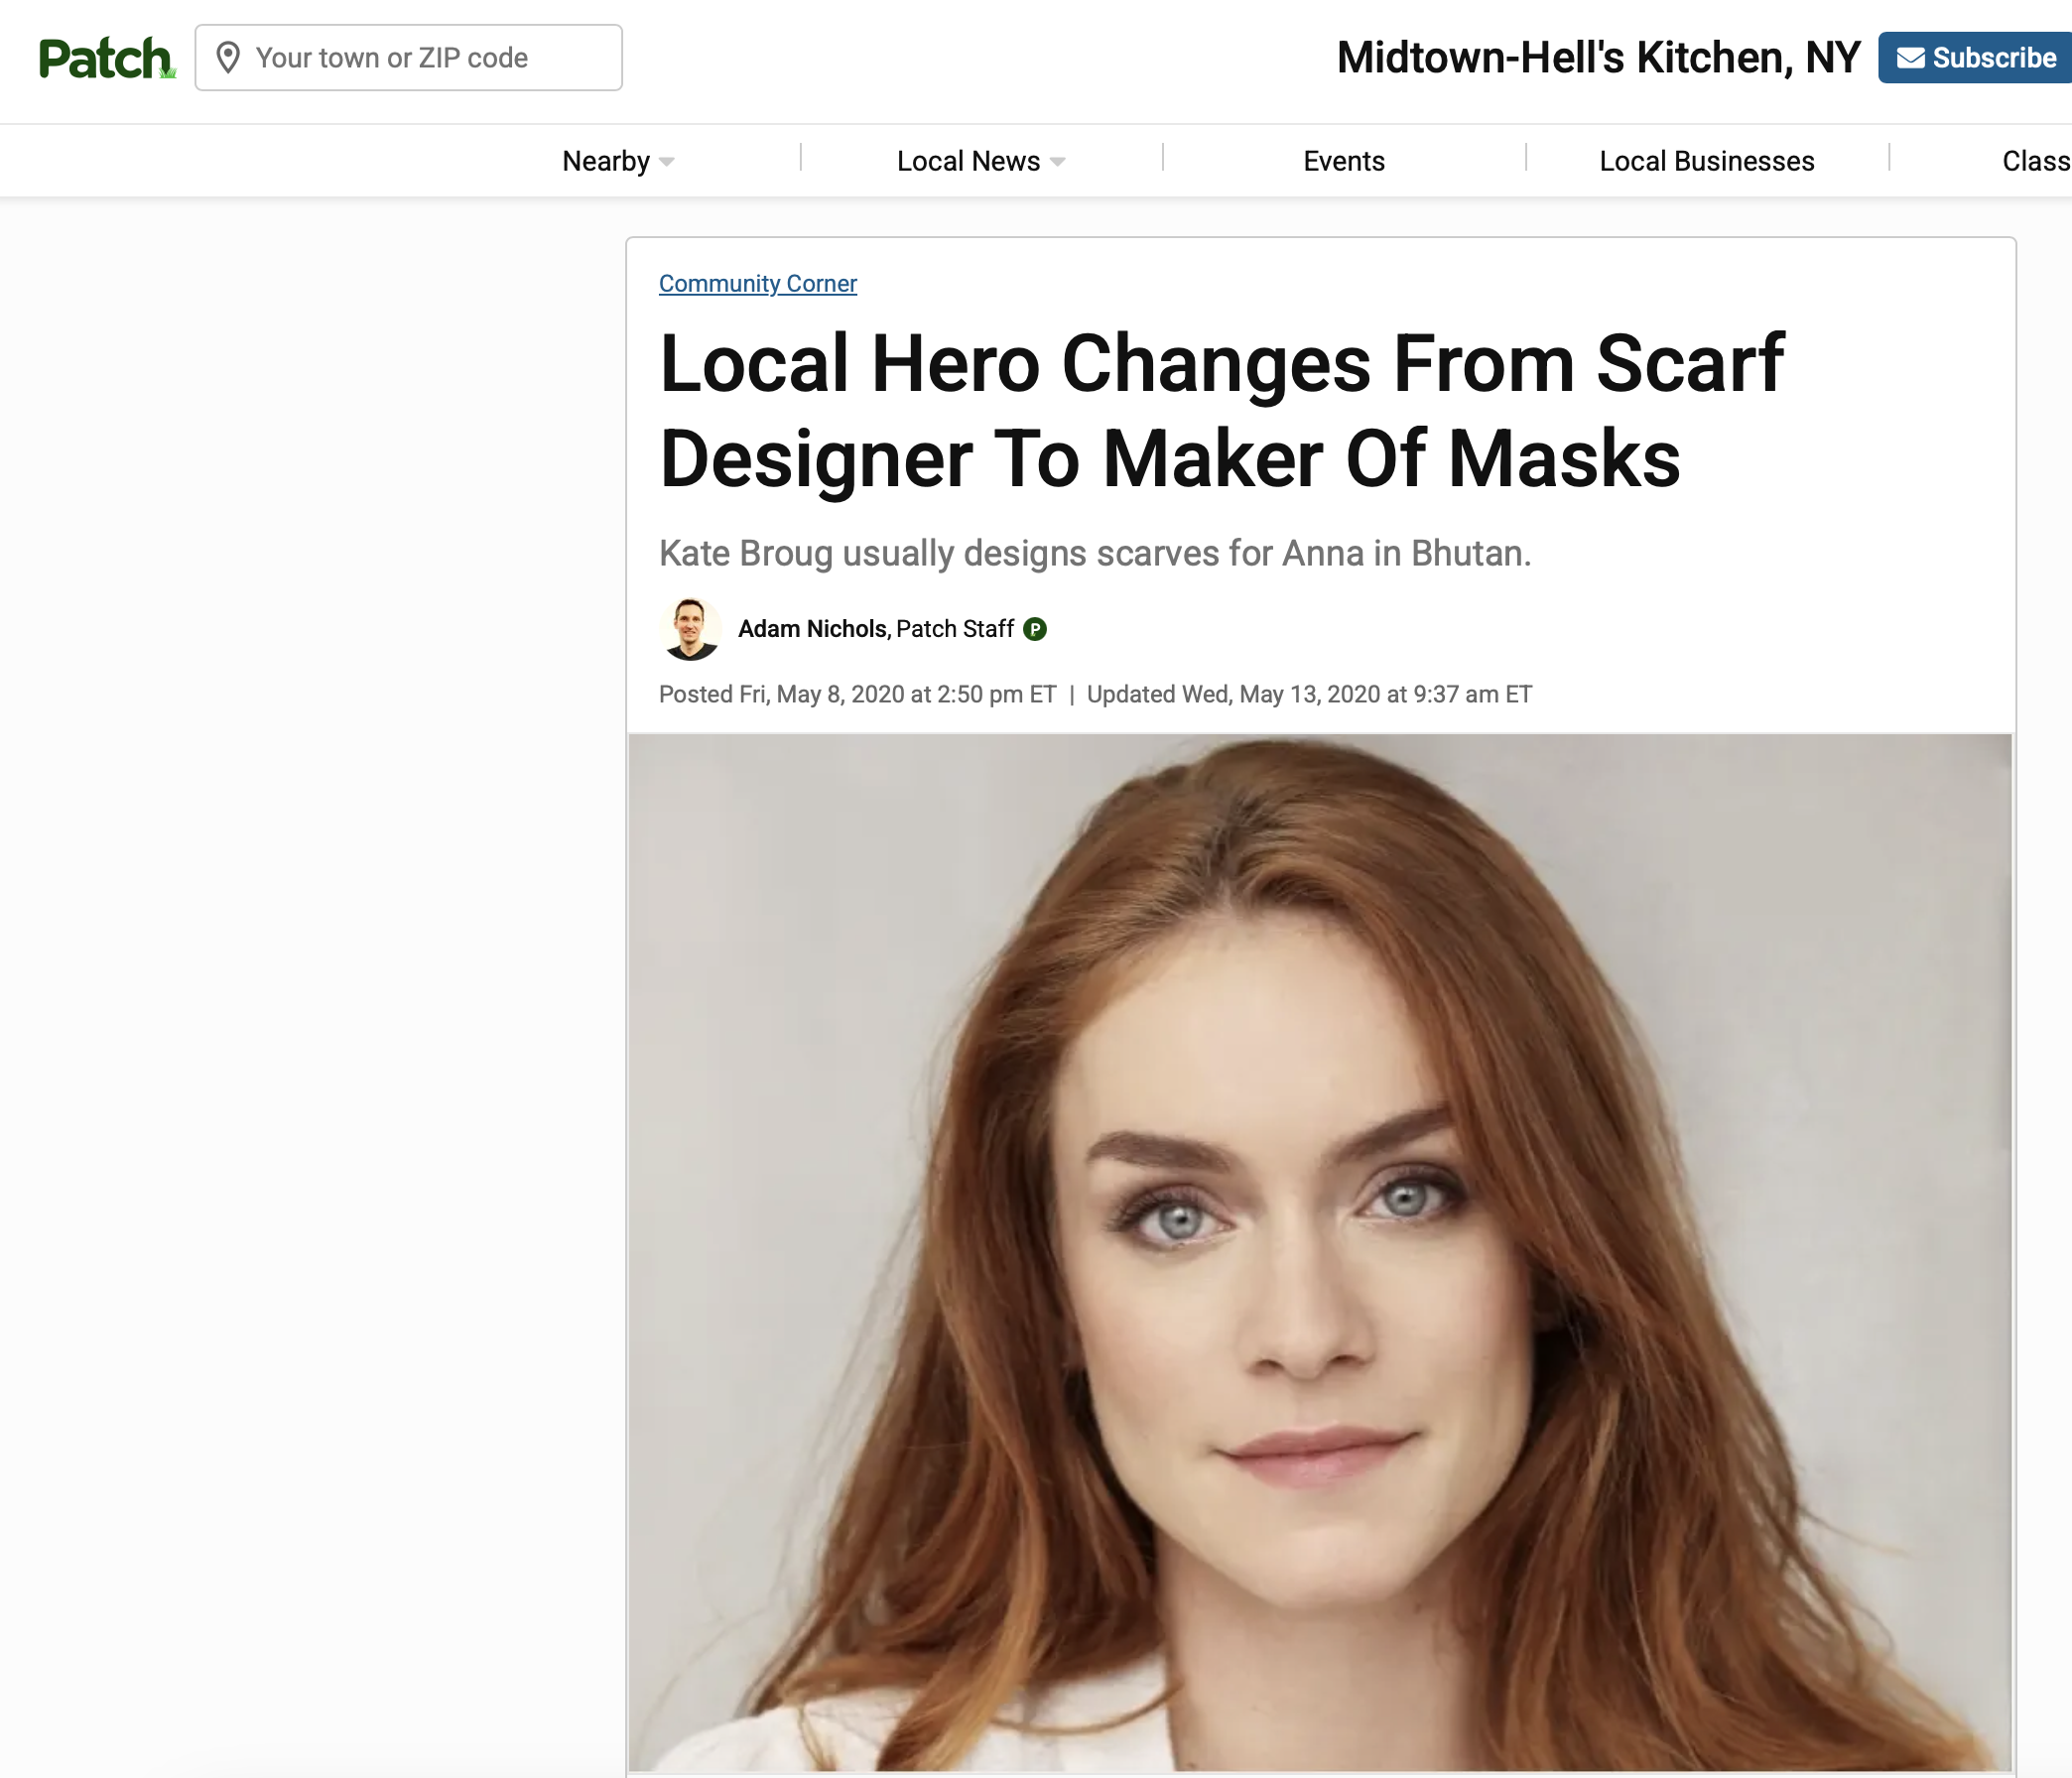Open Adam Nichols author avatar
Screen dimensions: 2072x1778
click(x=690, y=629)
